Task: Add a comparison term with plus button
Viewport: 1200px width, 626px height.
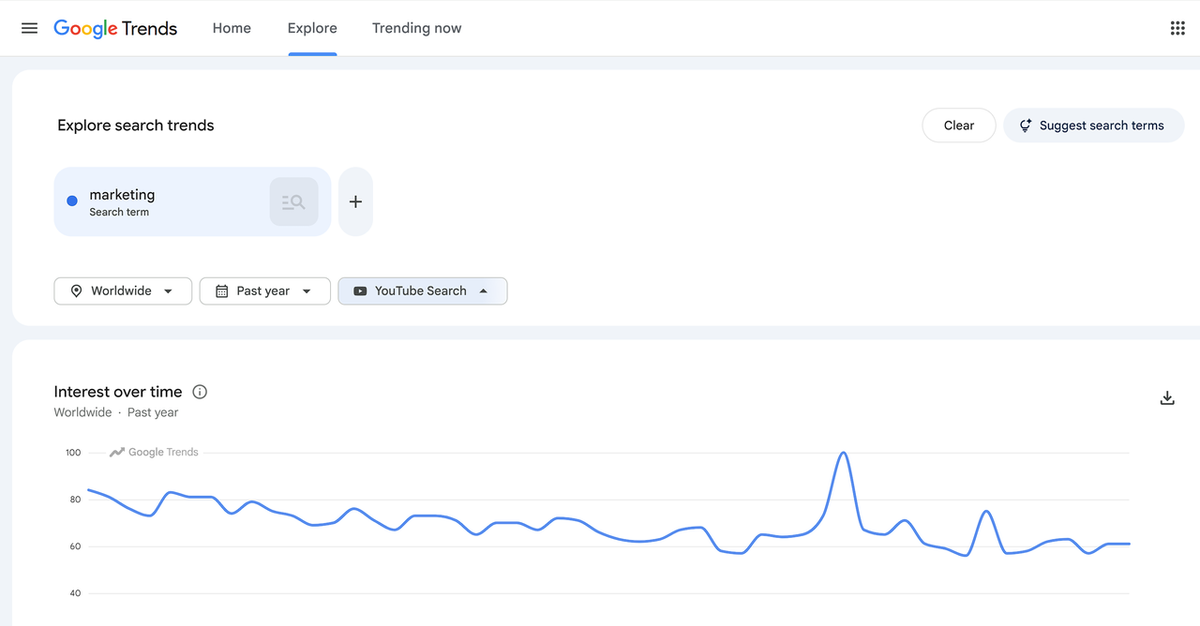Action: pos(355,202)
